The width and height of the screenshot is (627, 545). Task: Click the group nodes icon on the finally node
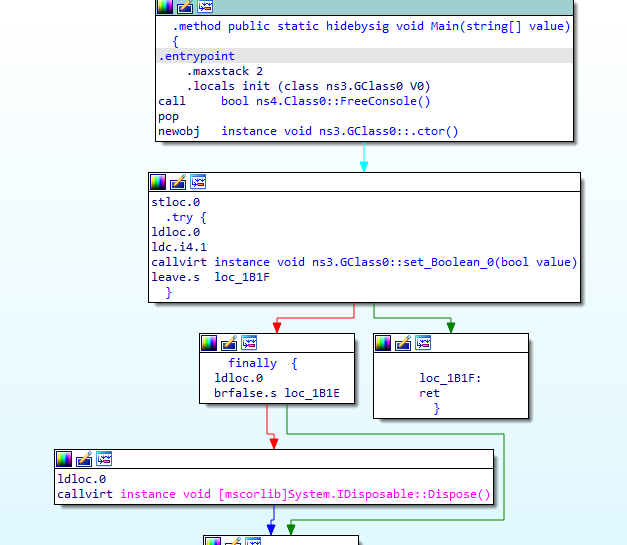pyautogui.click(x=249, y=343)
